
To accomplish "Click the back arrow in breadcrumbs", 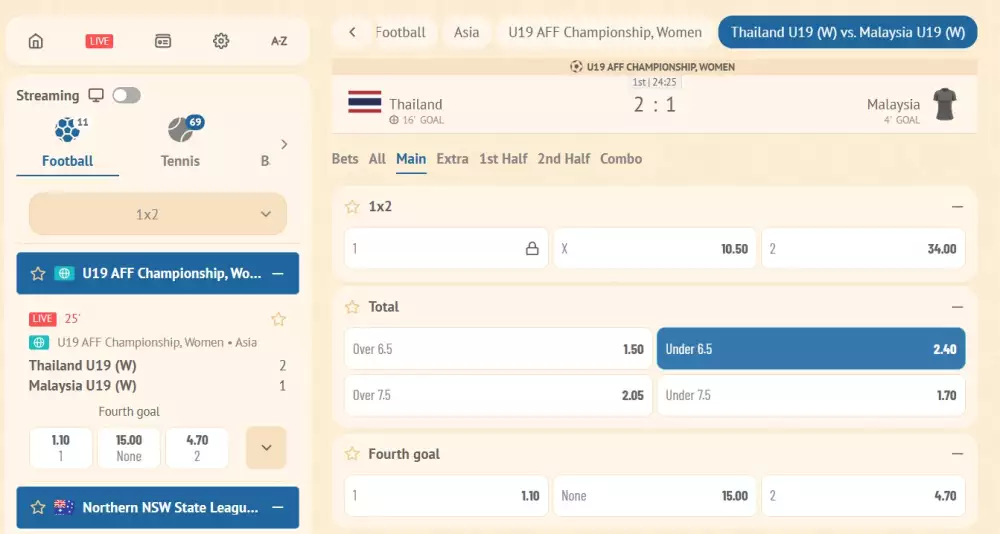I will [x=352, y=32].
